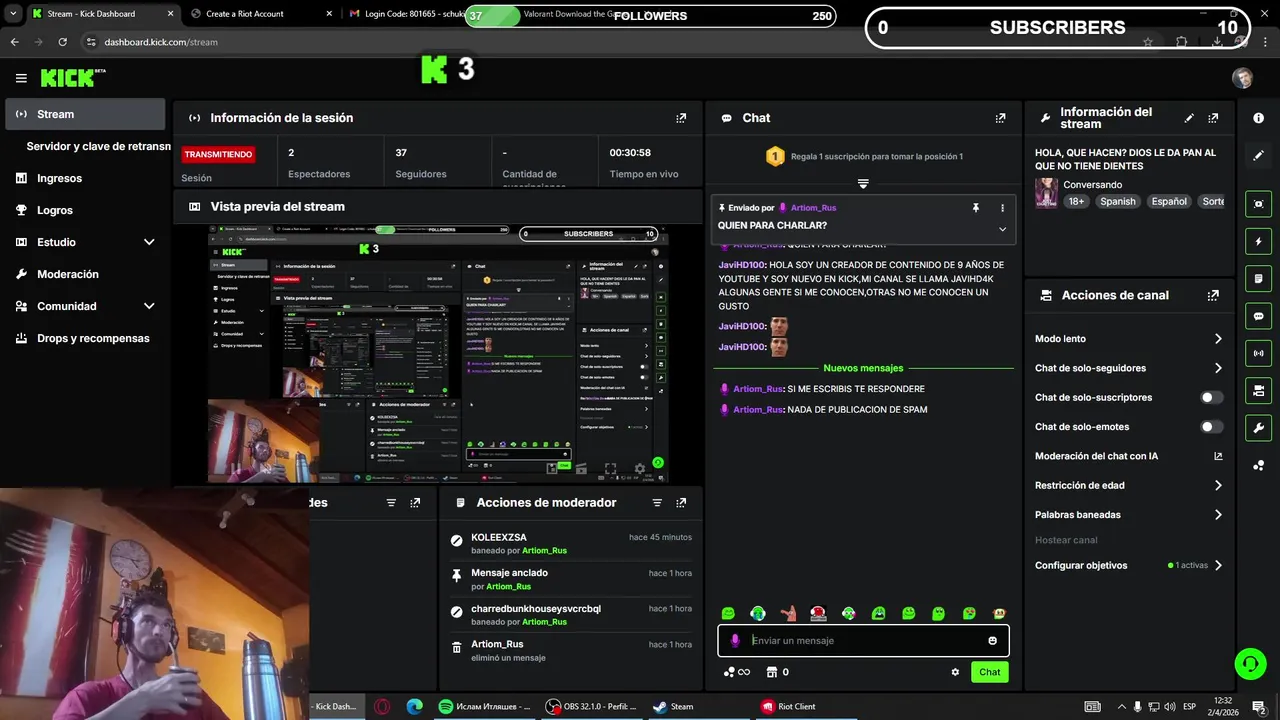
Task: Click the stream preview thumbnail
Action: tap(438, 354)
